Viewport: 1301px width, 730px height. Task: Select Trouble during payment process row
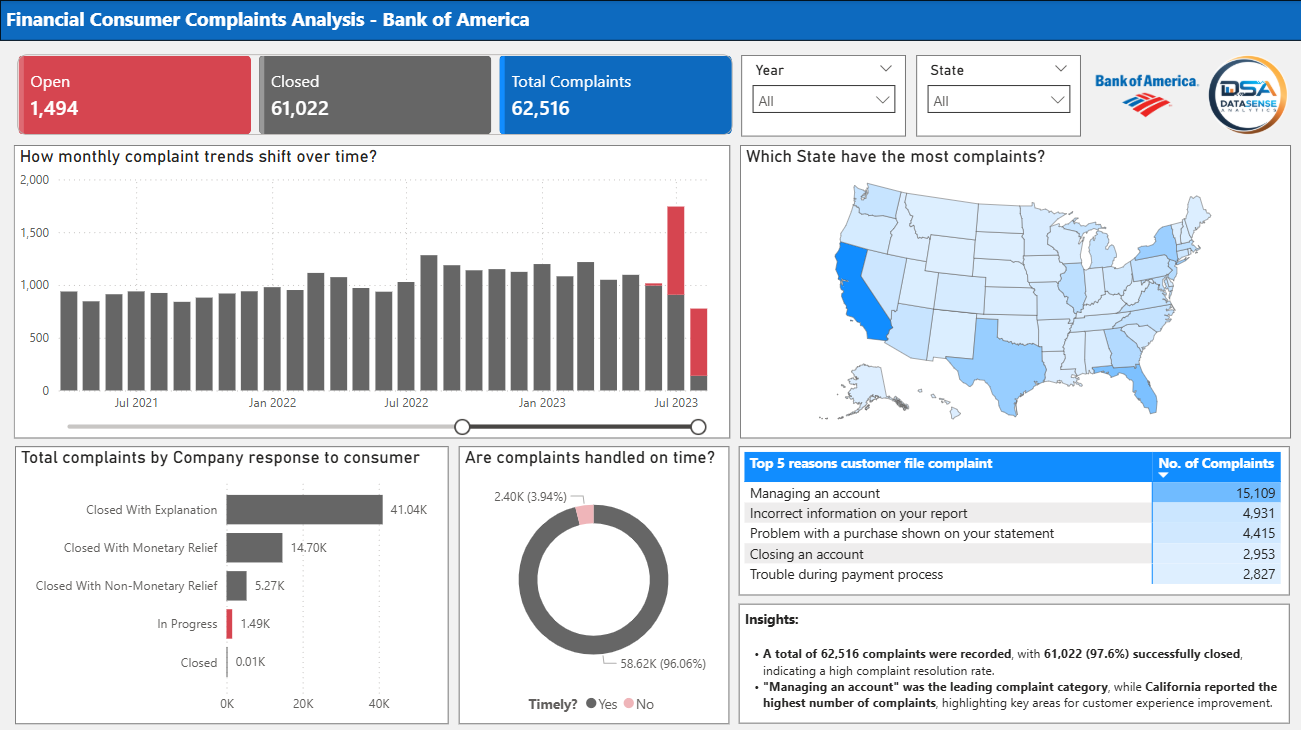(1014, 574)
